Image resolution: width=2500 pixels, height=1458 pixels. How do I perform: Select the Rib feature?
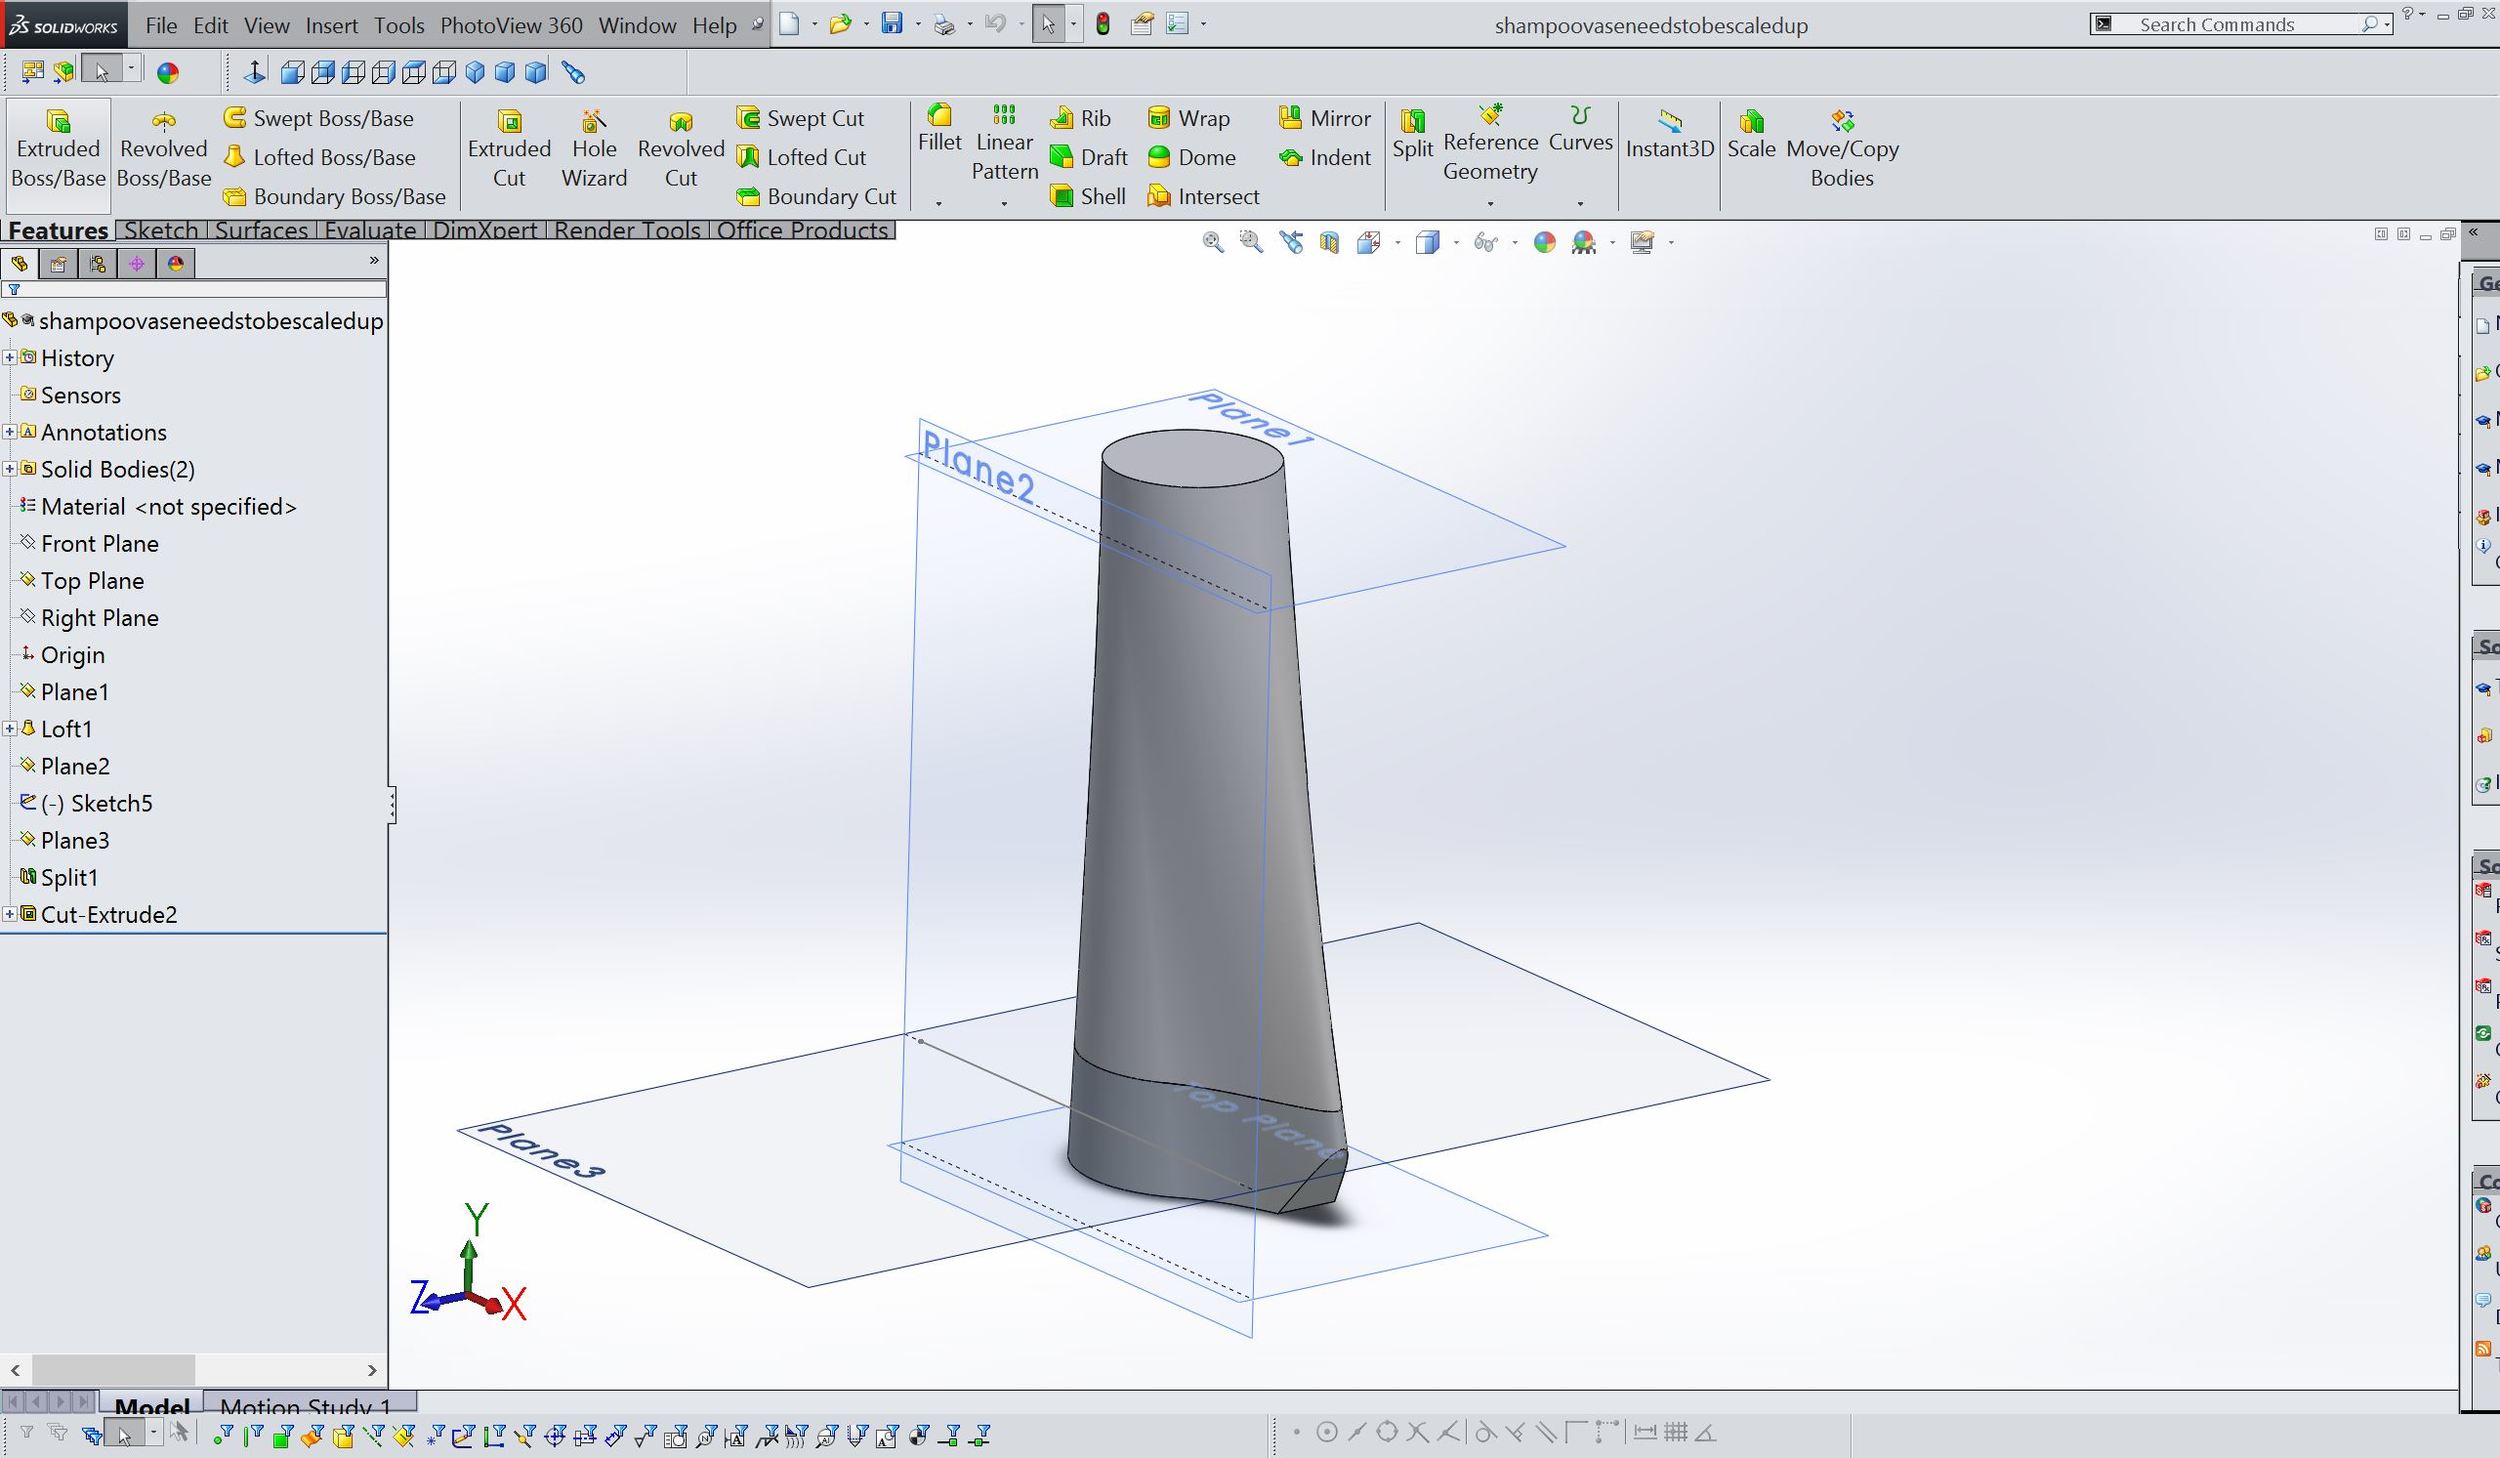(x=1081, y=118)
